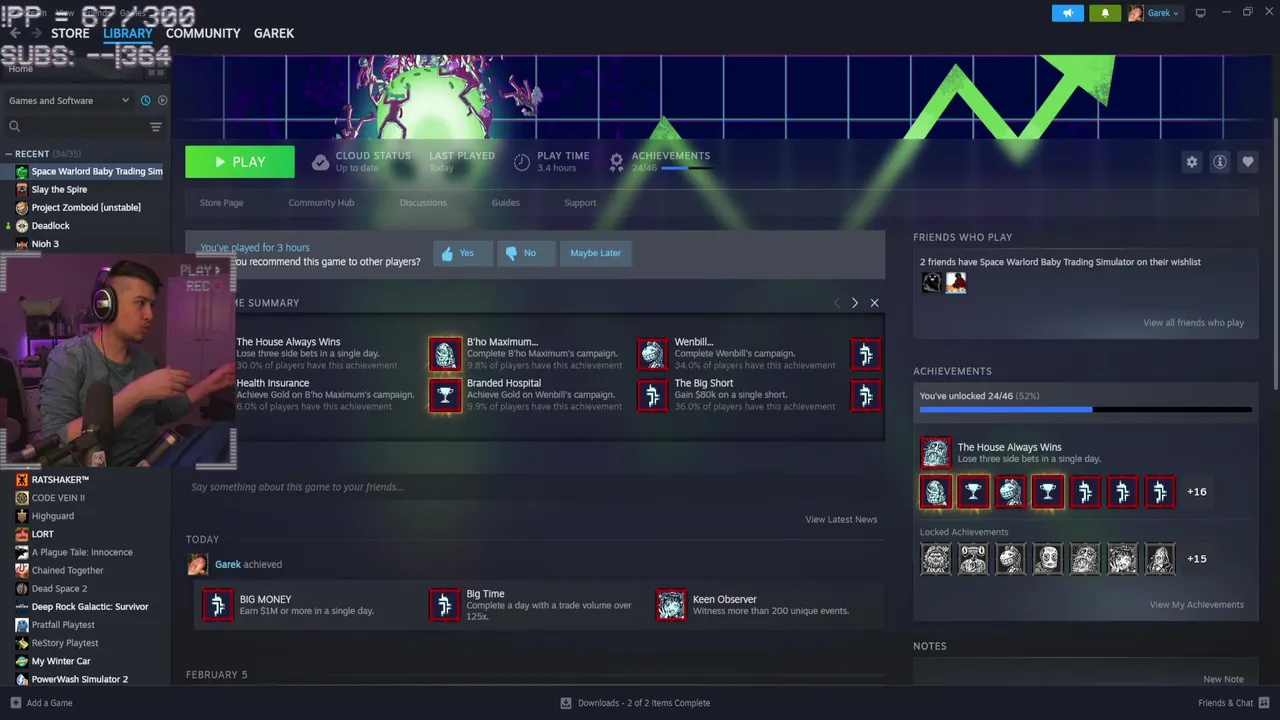1280x720 pixels.
Task: Click B'ho Maximum achievement icon in summary
Action: point(445,354)
